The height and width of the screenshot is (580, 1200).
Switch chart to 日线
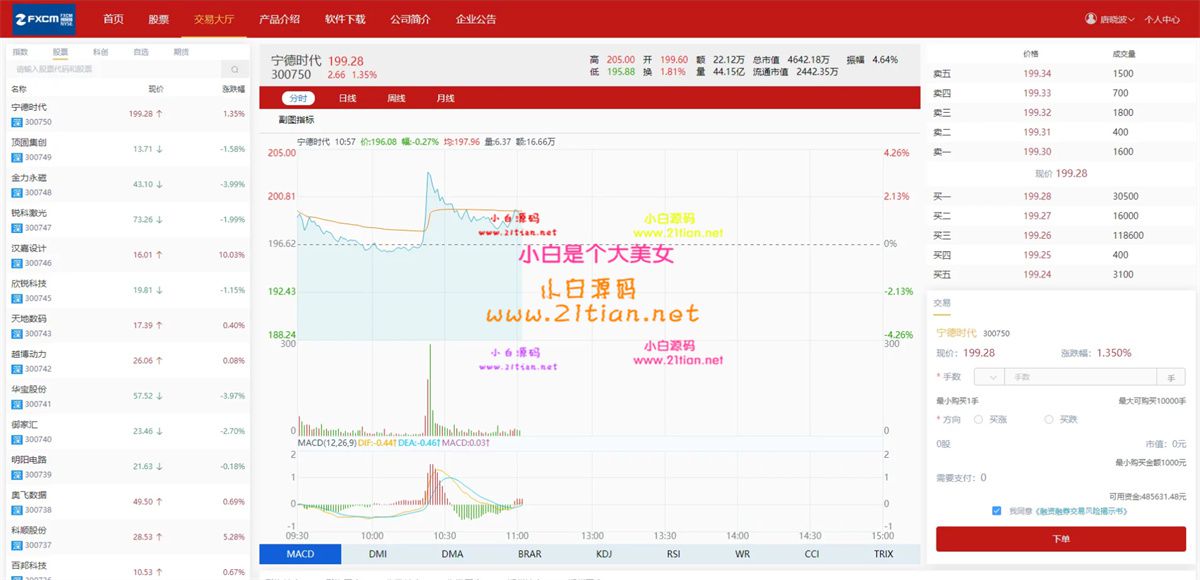tap(347, 98)
